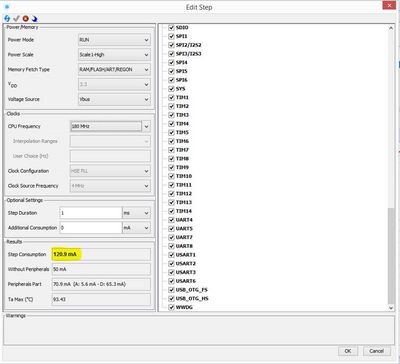Image resolution: width=400 pixels, height=364 pixels.
Task: Click the User Choice (Hz) field
Action: (110, 156)
